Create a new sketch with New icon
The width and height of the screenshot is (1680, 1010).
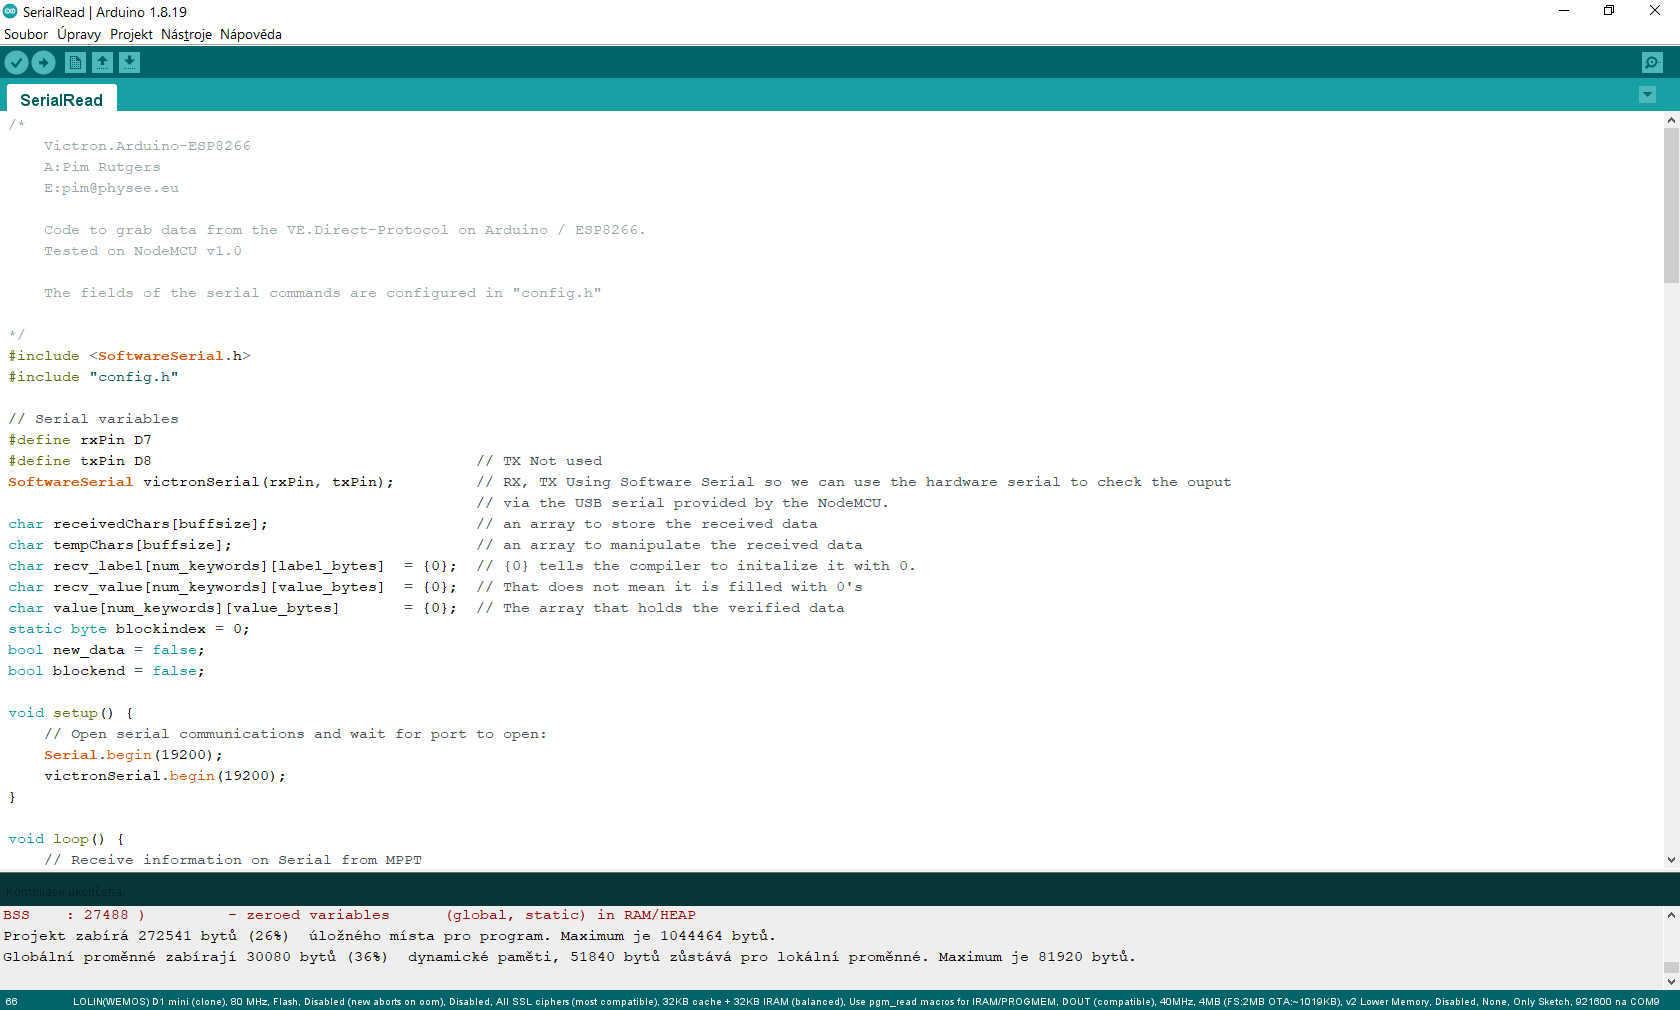75,63
